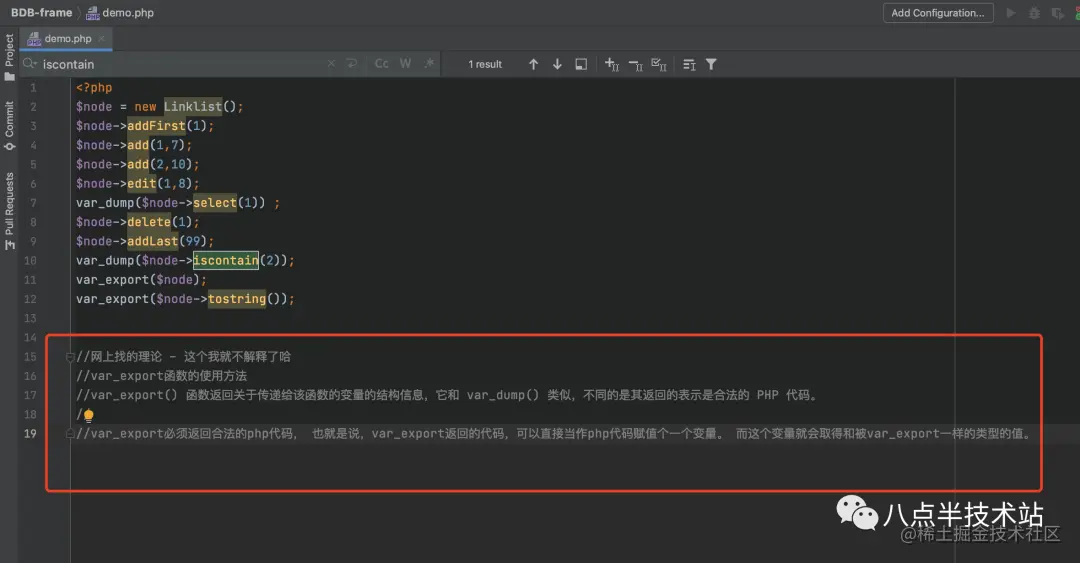Collapse the fold marker at line 19

pos(70,433)
